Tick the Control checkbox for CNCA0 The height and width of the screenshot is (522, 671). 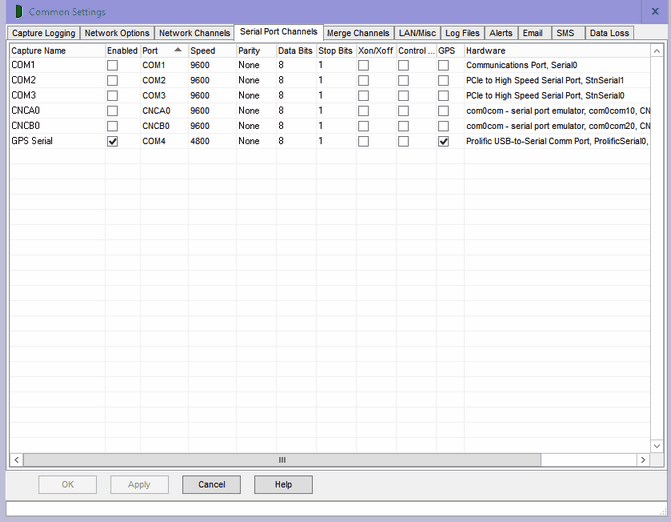coord(403,111)
